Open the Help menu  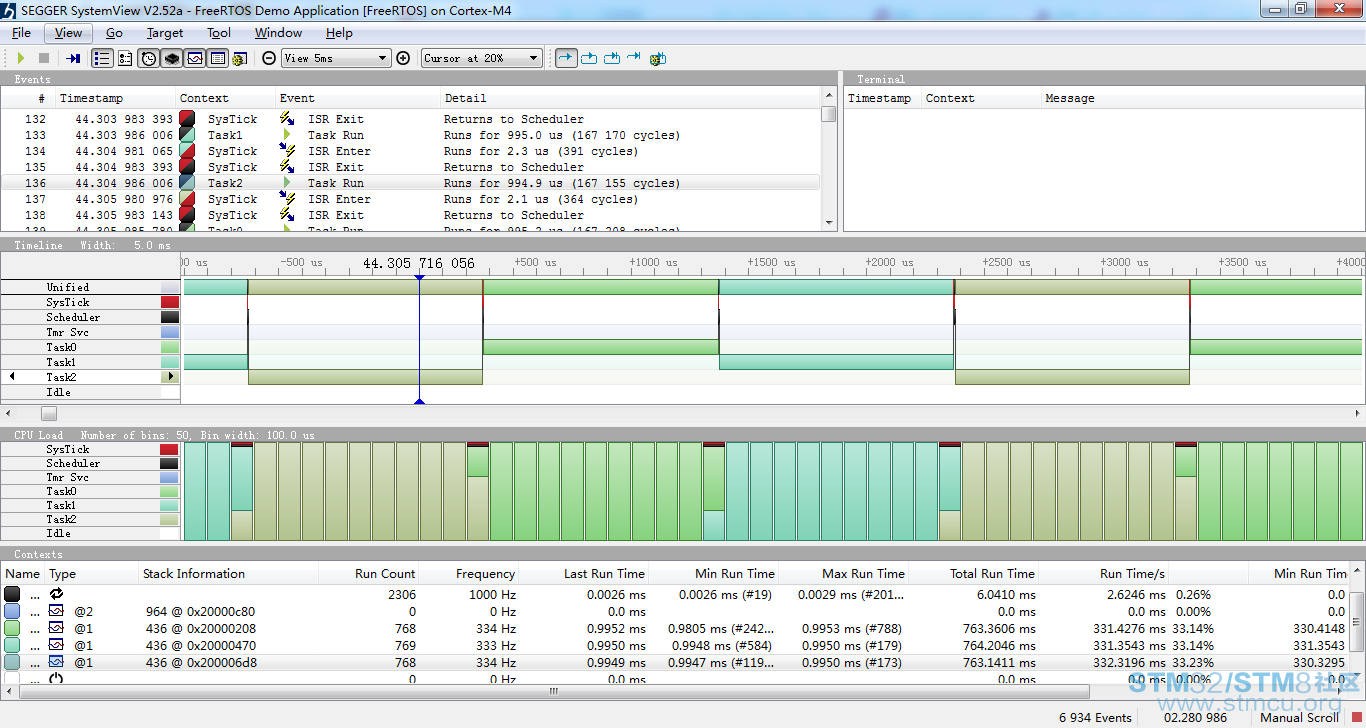339,33
